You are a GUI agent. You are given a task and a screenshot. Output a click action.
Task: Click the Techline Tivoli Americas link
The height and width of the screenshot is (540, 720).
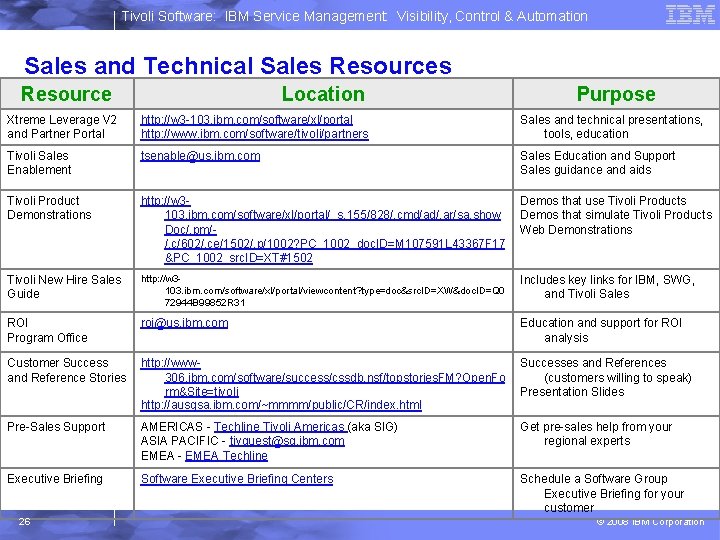click(x=280, y=427)
